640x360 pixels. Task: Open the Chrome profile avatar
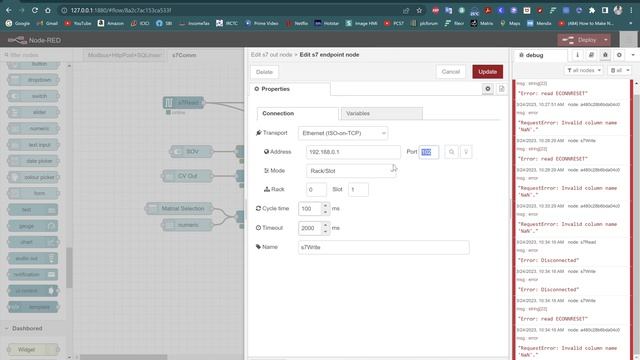618,10
